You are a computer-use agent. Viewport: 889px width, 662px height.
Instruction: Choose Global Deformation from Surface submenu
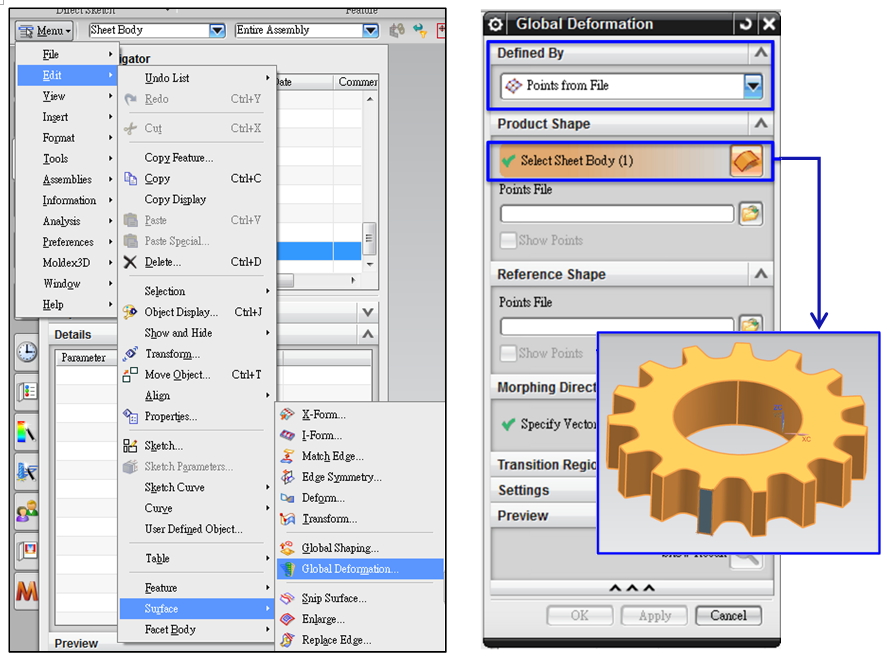(349, 569)
